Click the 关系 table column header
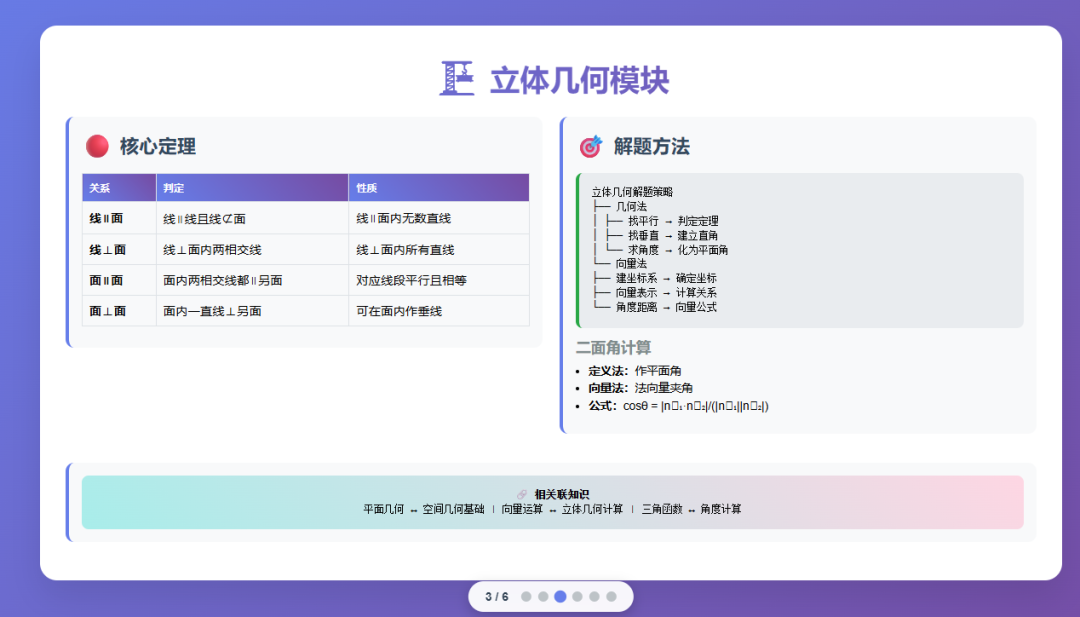The width and height of the screenshot is (1080, 617). coord(119,187)
